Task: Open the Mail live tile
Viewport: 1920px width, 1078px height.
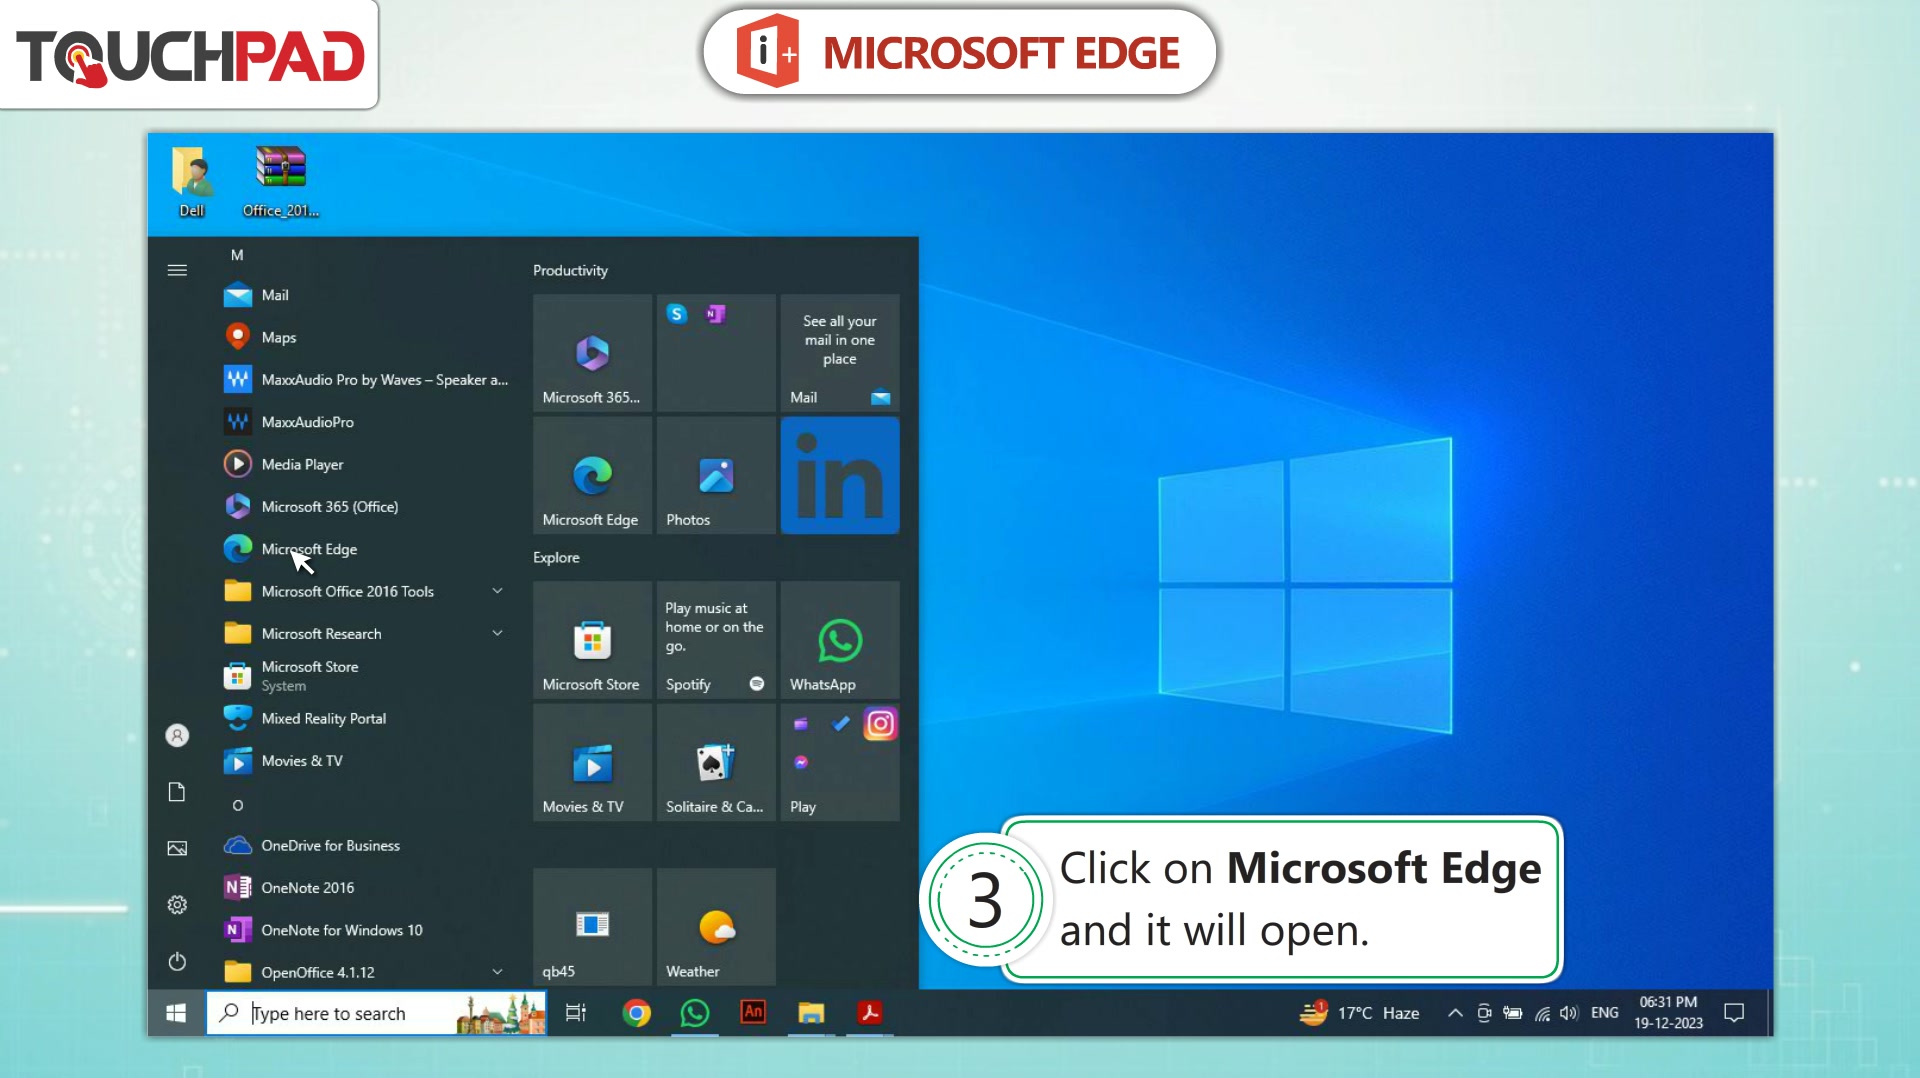Action: click(x=840, y=352)
